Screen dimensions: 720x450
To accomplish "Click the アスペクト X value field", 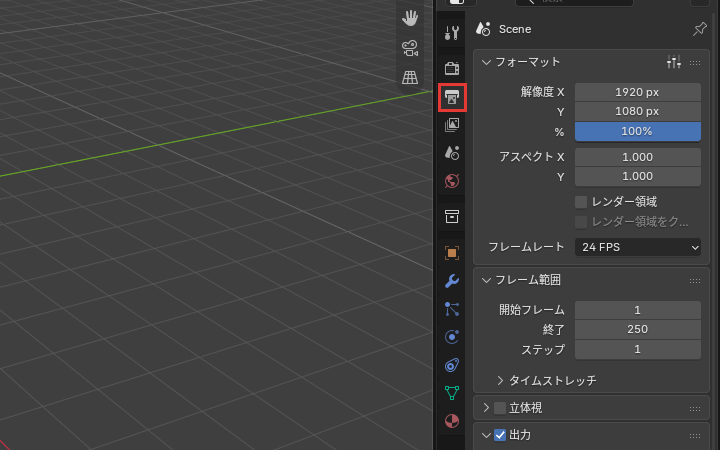I will 638,157.
